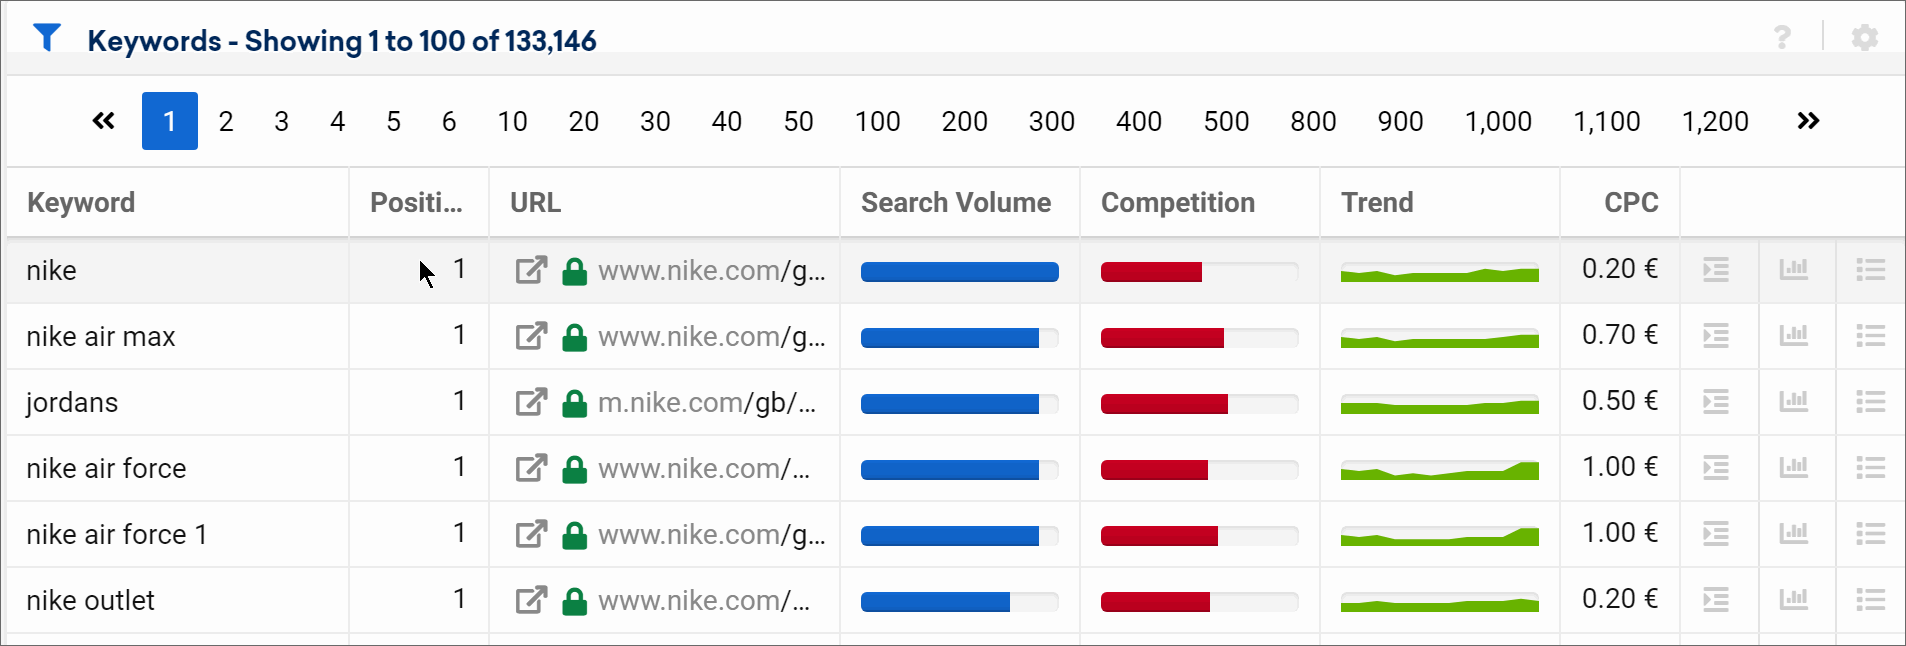
Task: Click the nike row search volume bar
Action: click(959, 271)
